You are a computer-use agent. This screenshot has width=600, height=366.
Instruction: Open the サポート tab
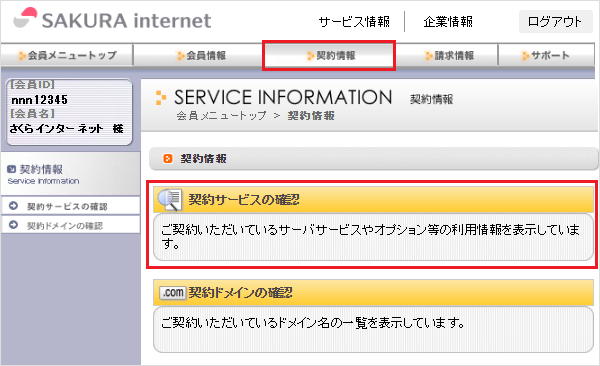(546, 55)
